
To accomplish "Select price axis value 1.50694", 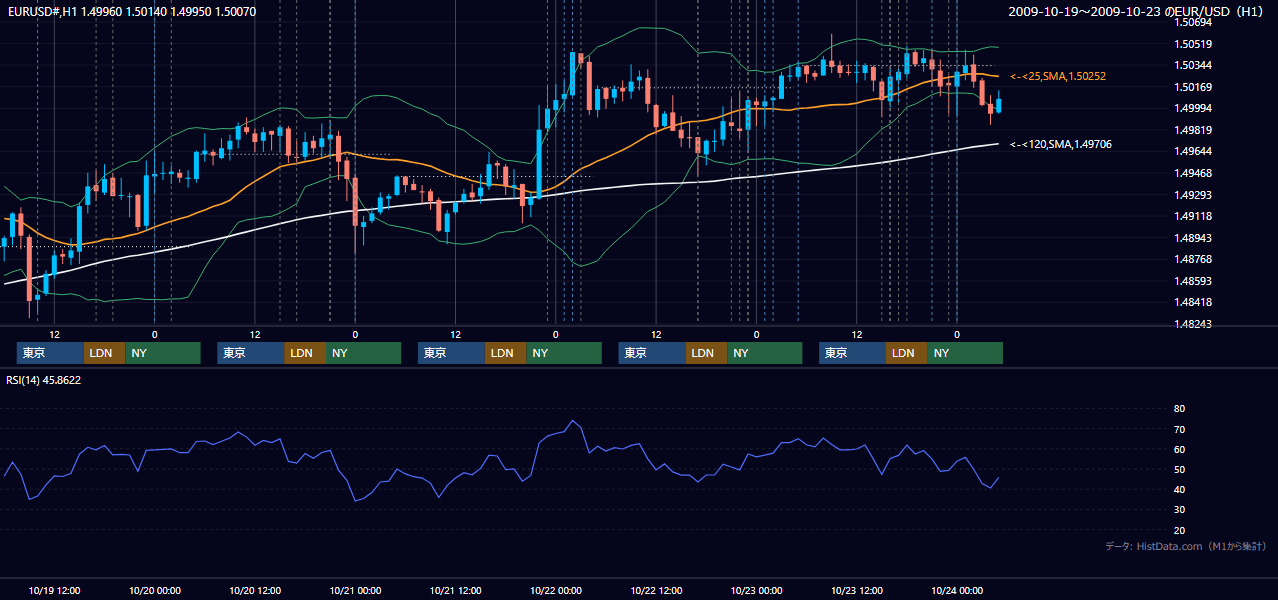I will [x=1194, y=22].
